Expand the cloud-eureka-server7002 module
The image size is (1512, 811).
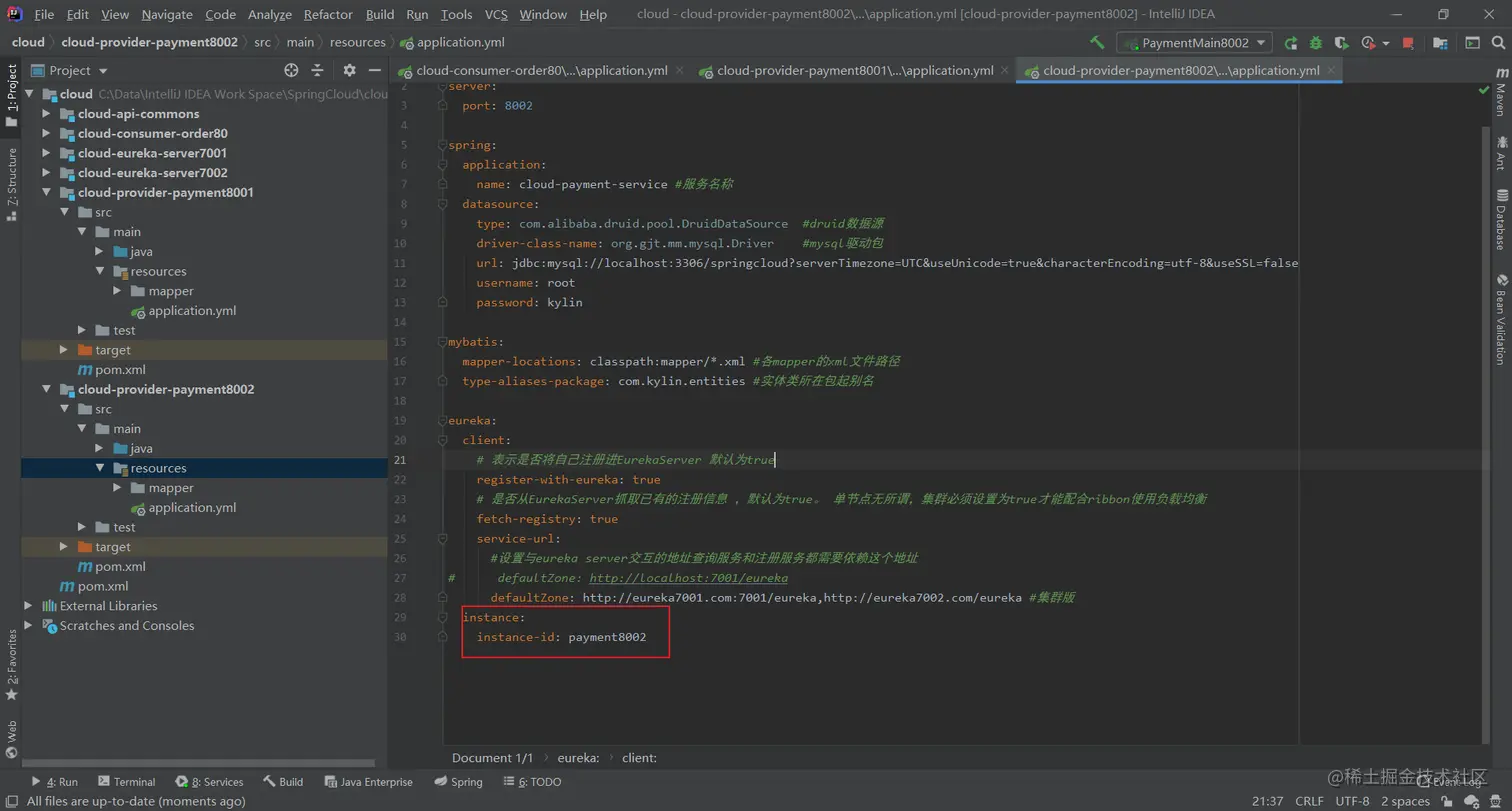[47, 173]
